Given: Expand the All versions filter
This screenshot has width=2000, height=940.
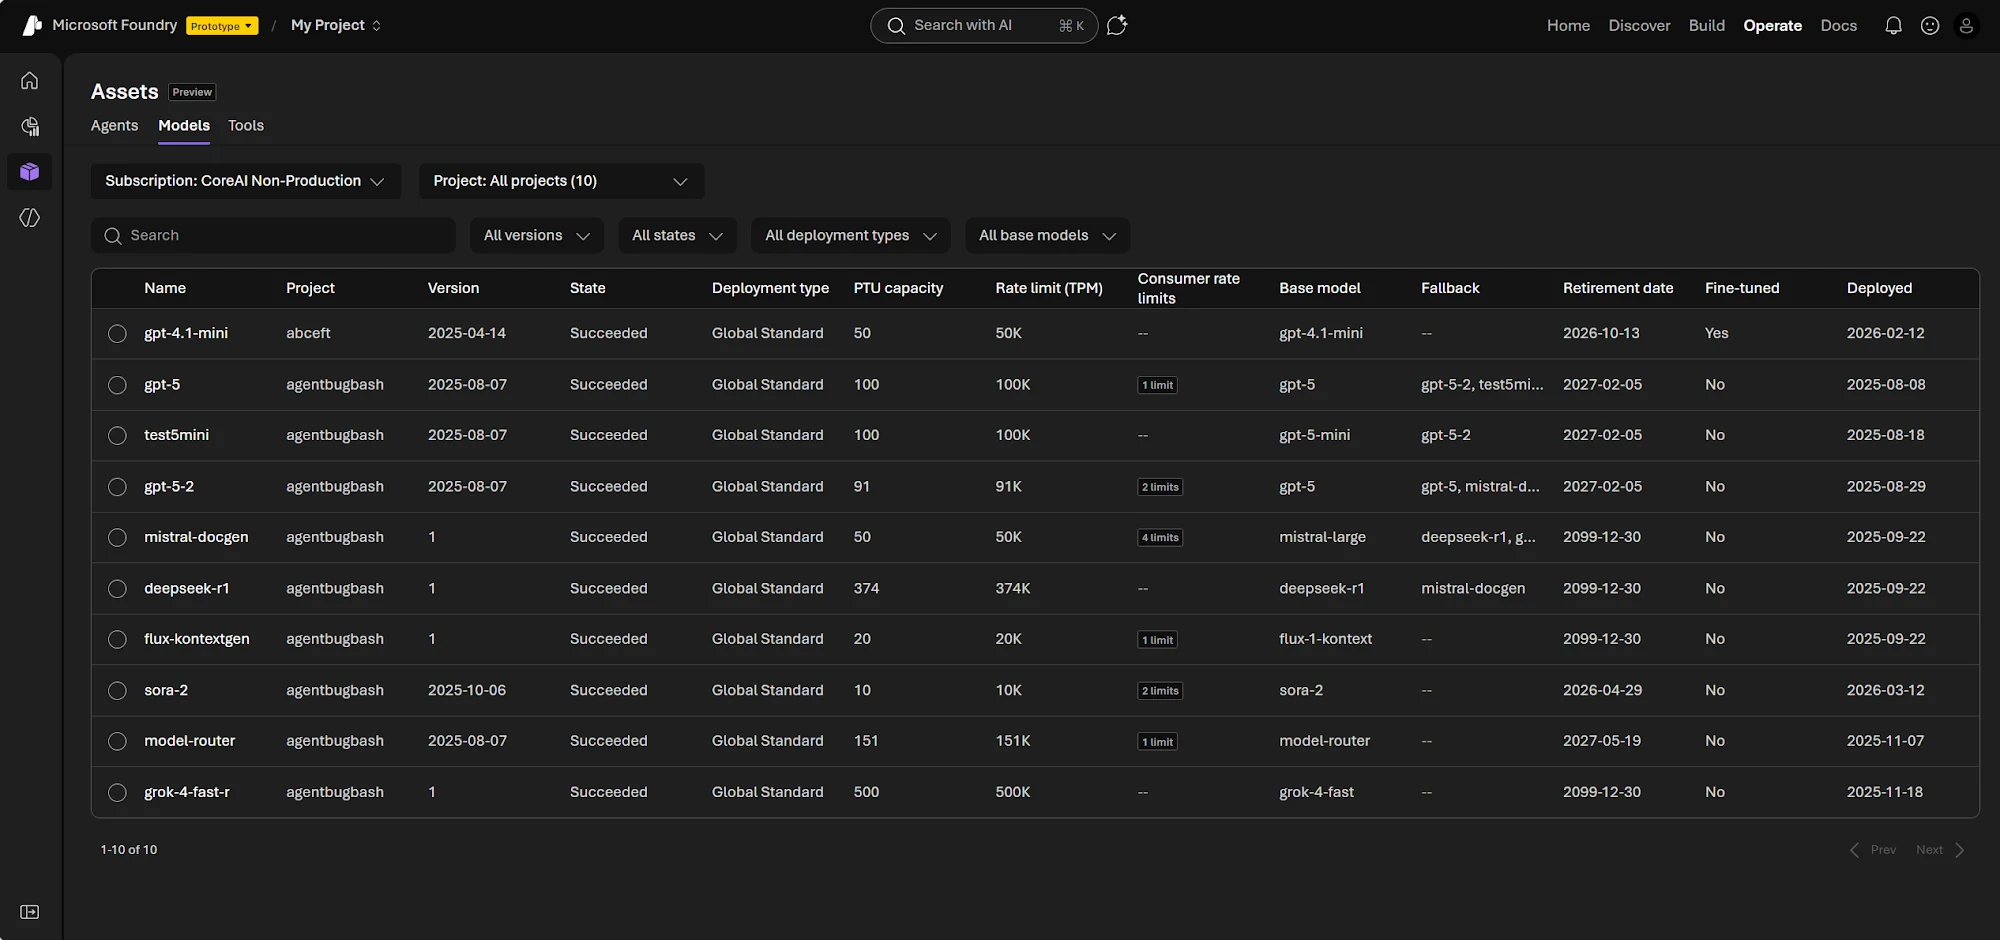Looking at the screenshot, I should [x=537, y=236].
